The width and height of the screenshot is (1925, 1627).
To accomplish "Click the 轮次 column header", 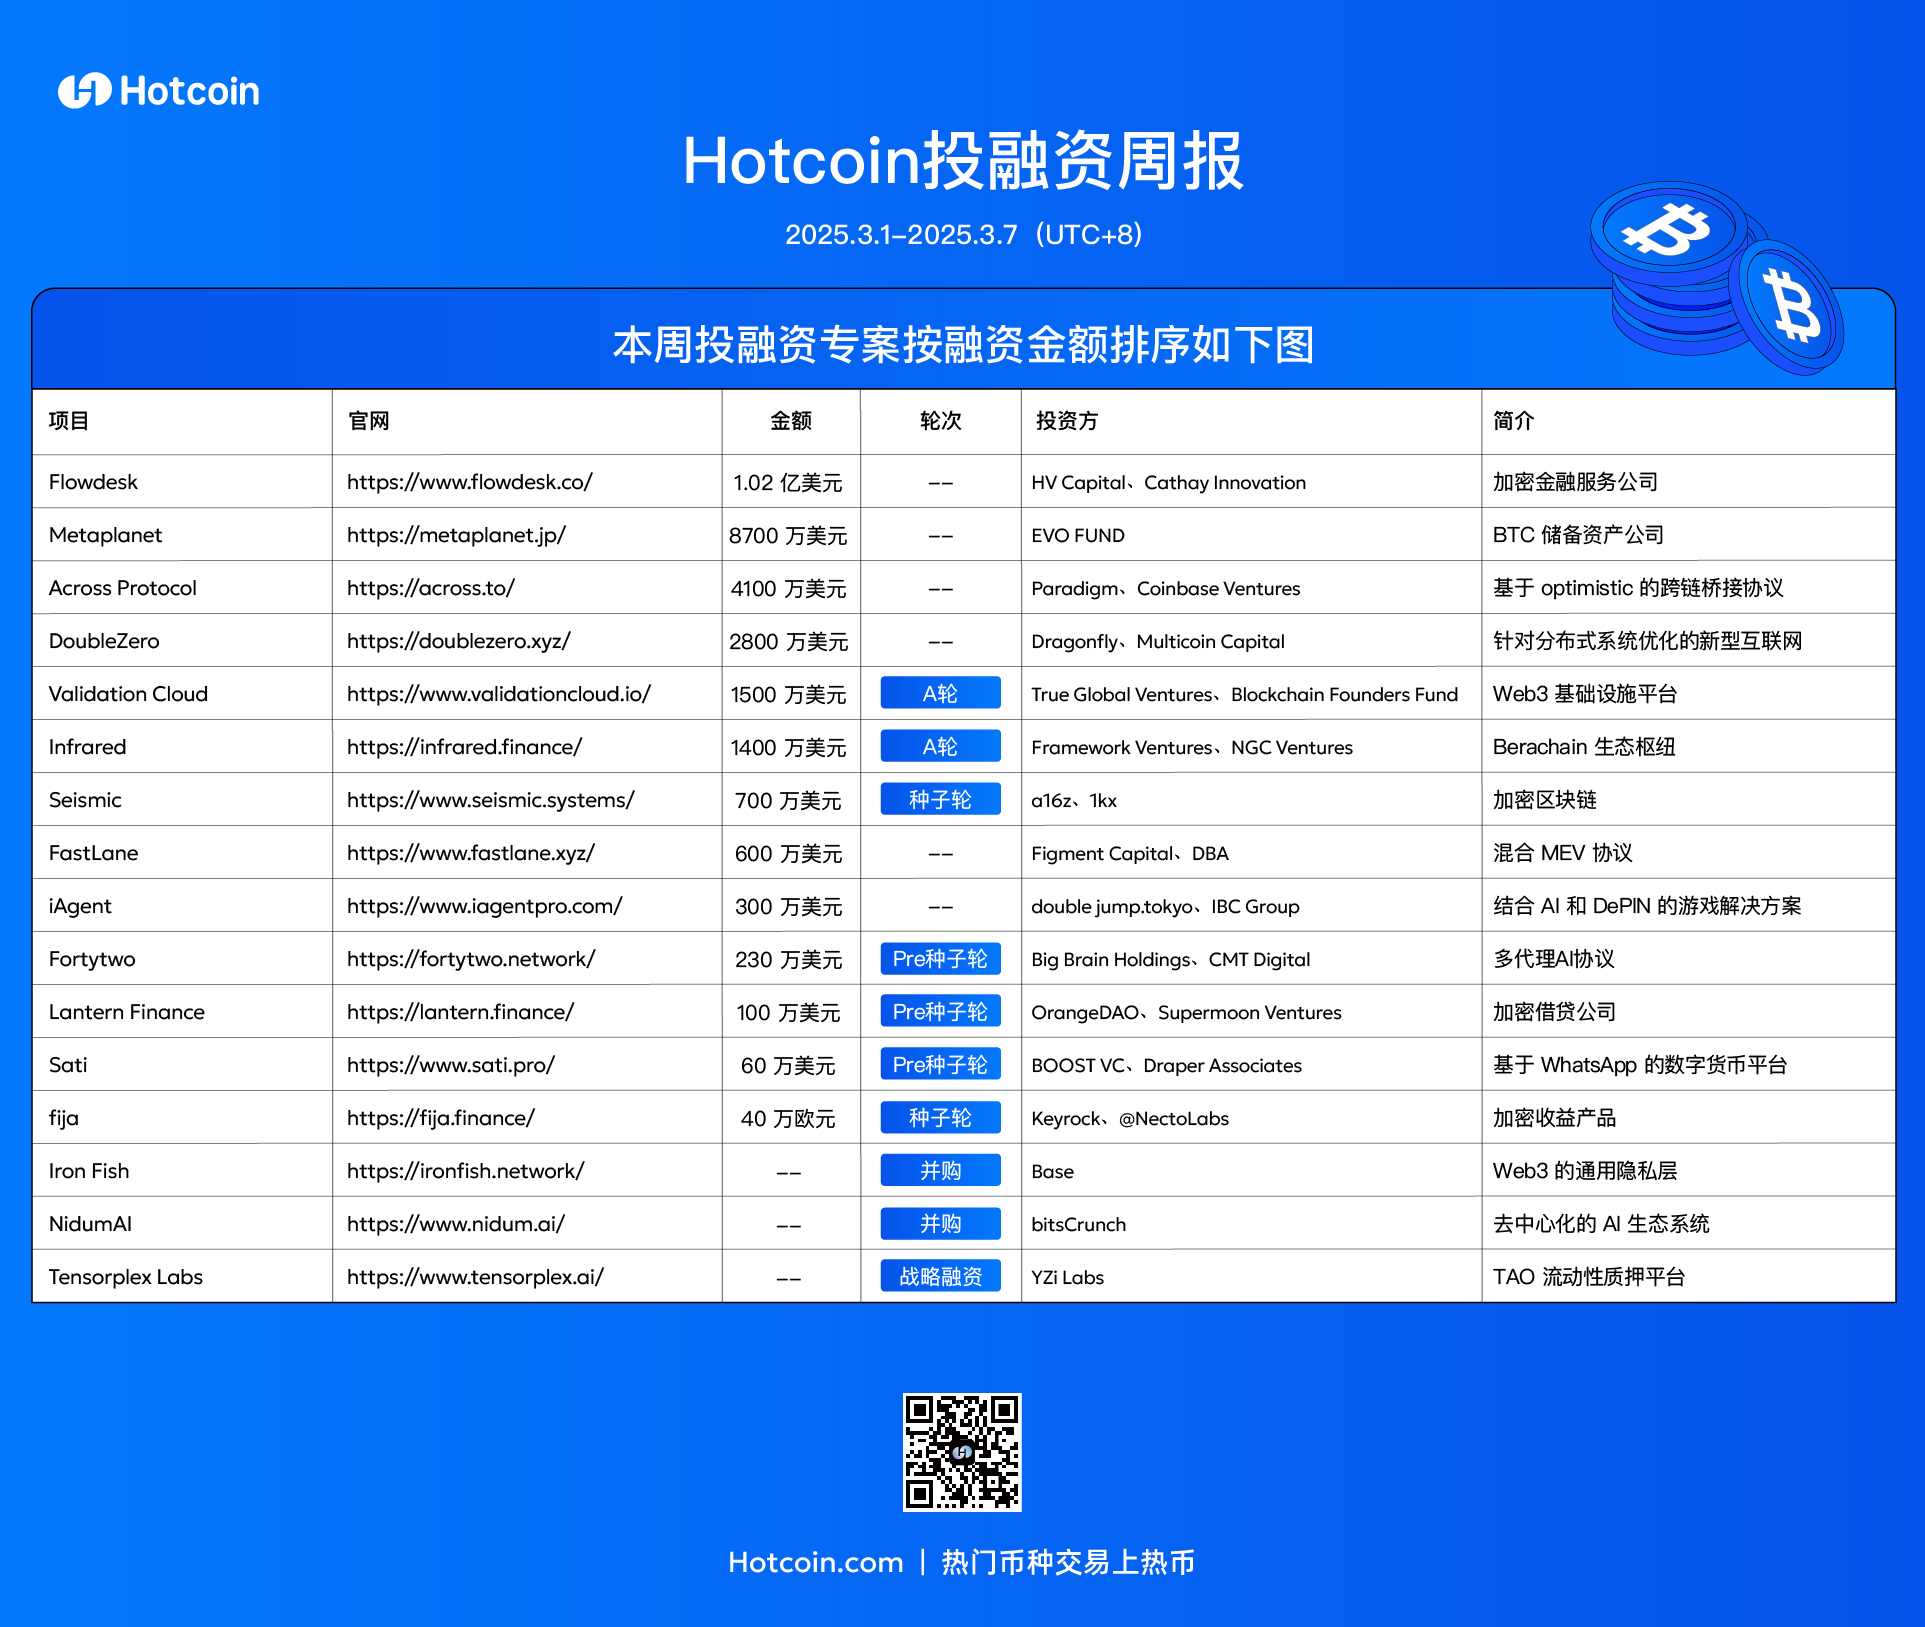I will (940, 421).
